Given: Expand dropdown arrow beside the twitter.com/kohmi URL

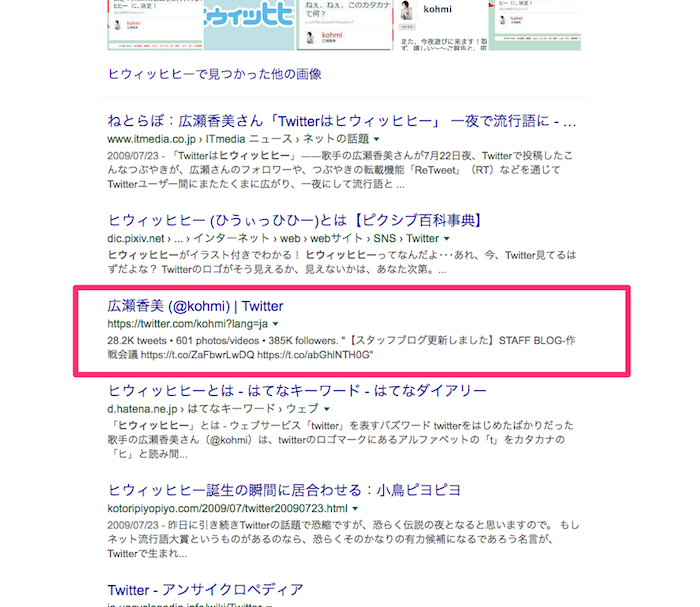Looking at the screenshot, I should point(276,325).
